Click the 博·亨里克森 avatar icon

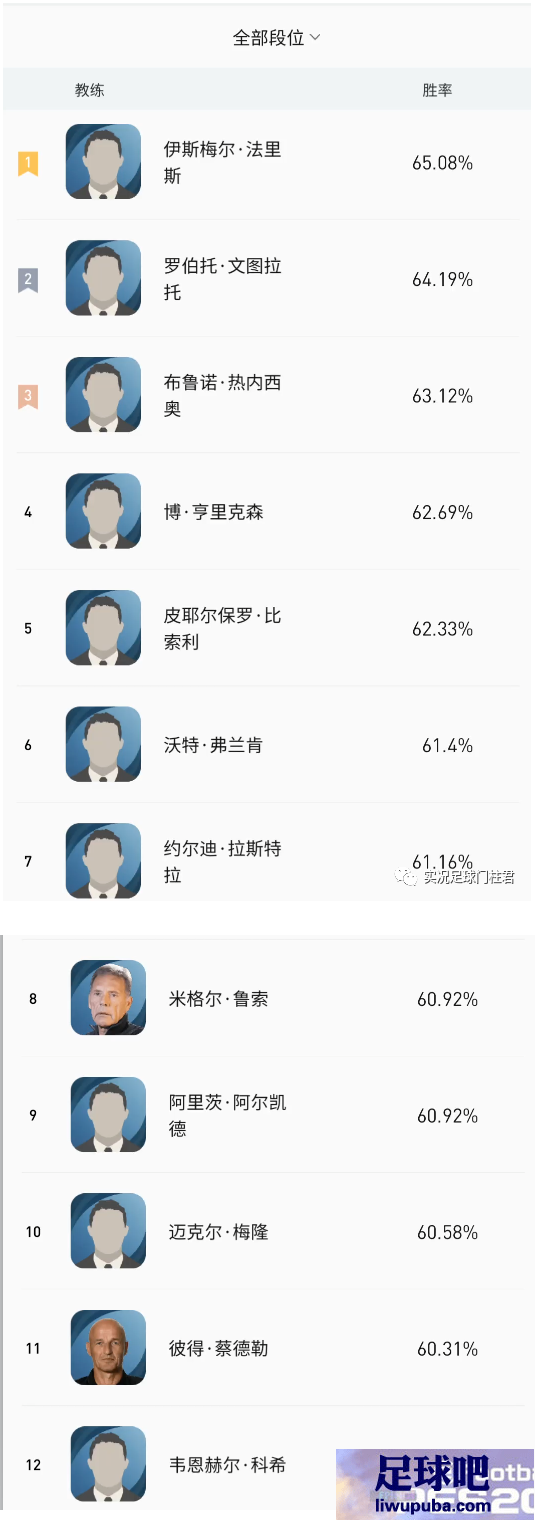[x=103, y=511]
